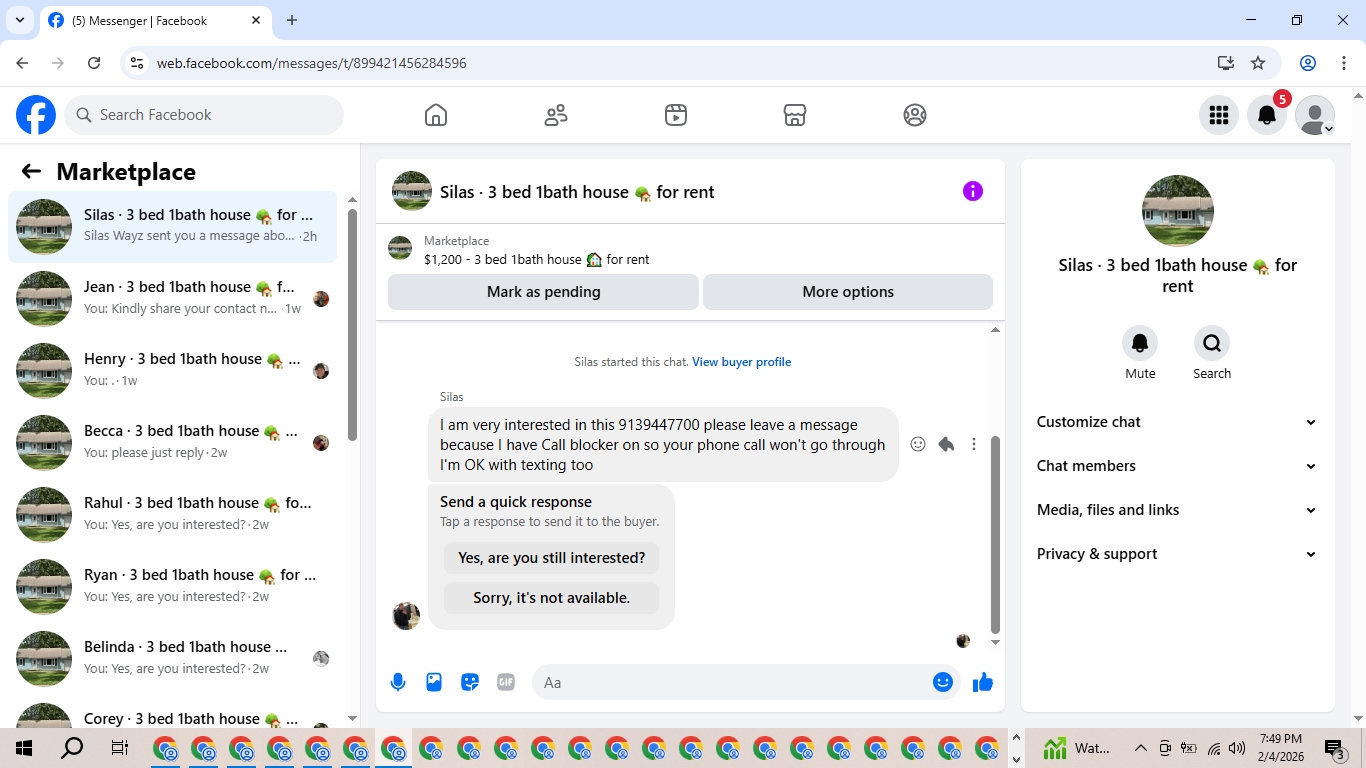Open the Friends icon in top navigation
1366x768 pixels.
(556, 115)
